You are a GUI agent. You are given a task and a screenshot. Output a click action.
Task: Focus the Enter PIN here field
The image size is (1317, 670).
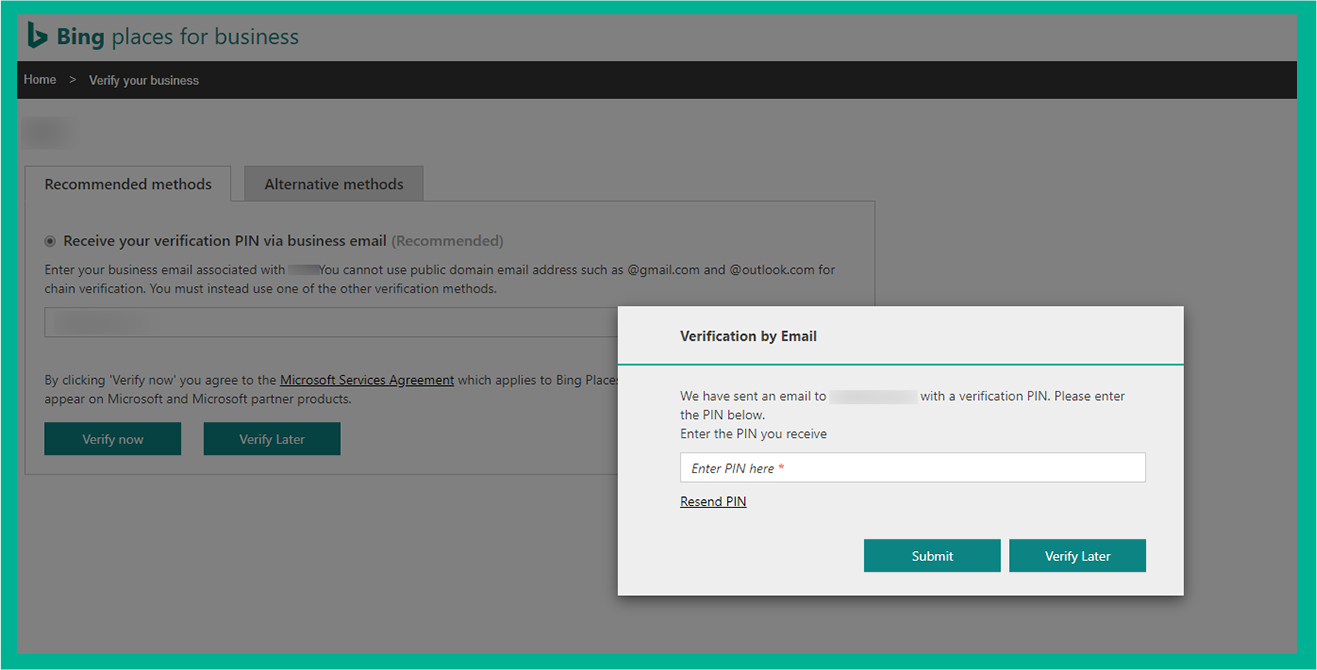pyautogui.click(x=913, y=468)
